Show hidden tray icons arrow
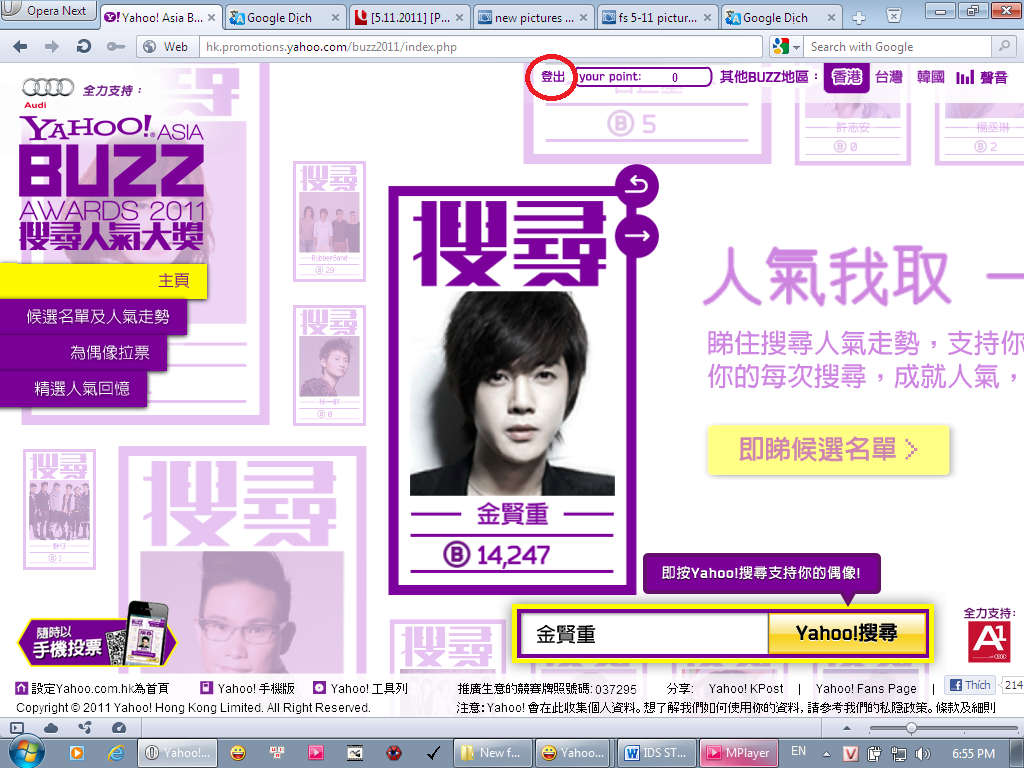The image size is (1024, 768). click(x=826, y=754)
